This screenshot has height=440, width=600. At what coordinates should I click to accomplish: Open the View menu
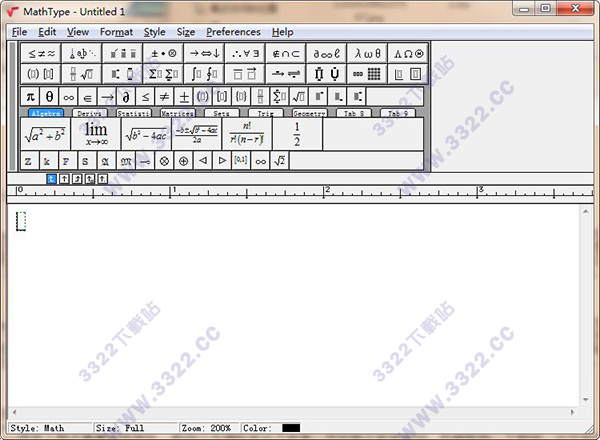78,32
